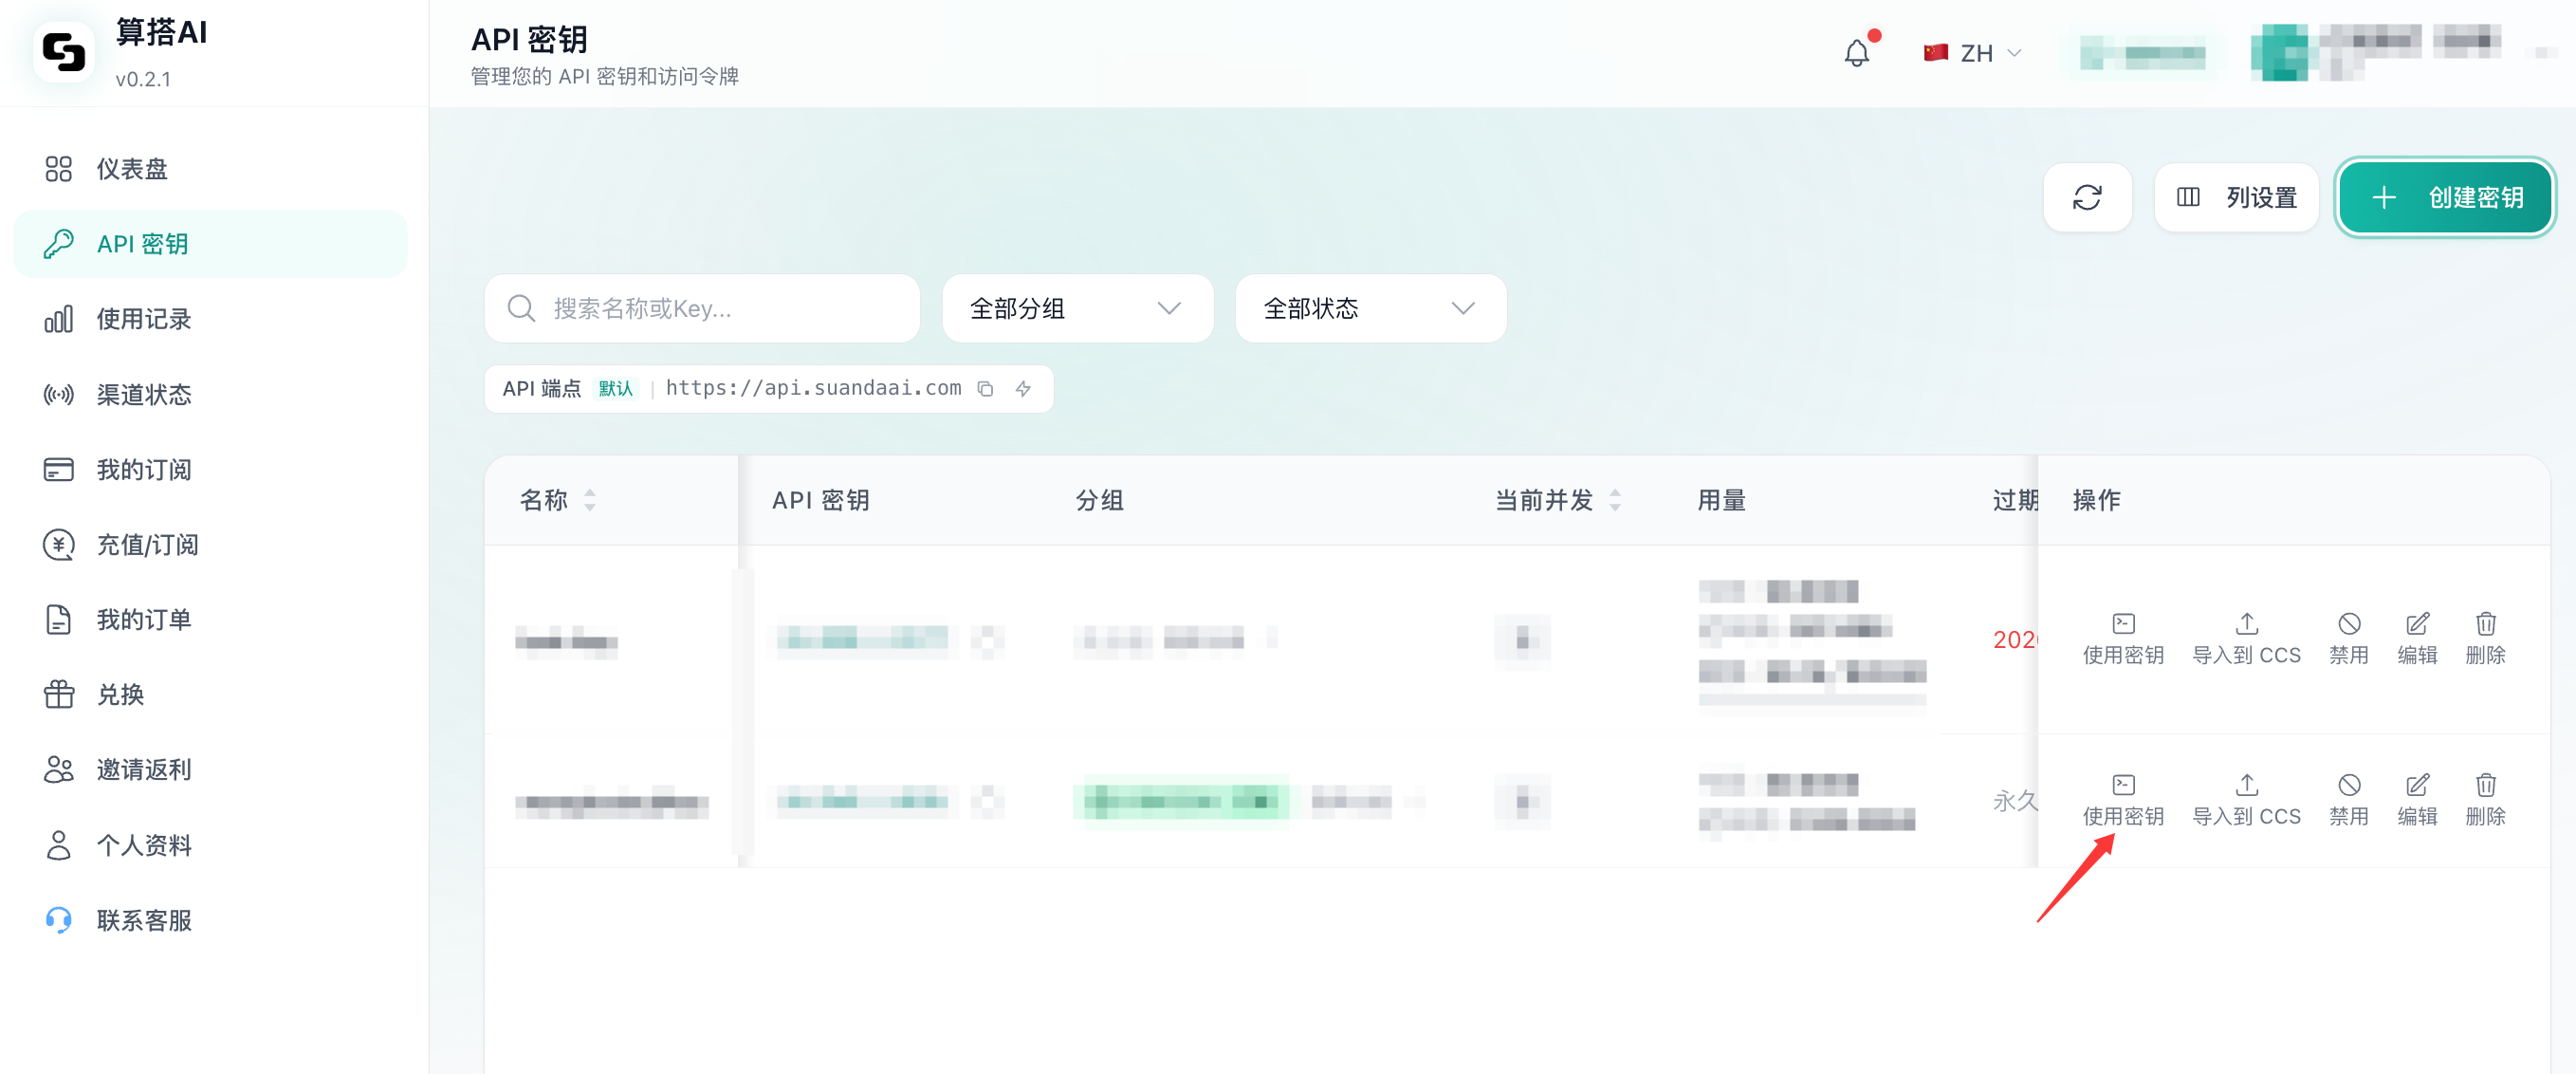
Task: Click the https://api.suandaai.com endpoint text
Action: point(813,388)
